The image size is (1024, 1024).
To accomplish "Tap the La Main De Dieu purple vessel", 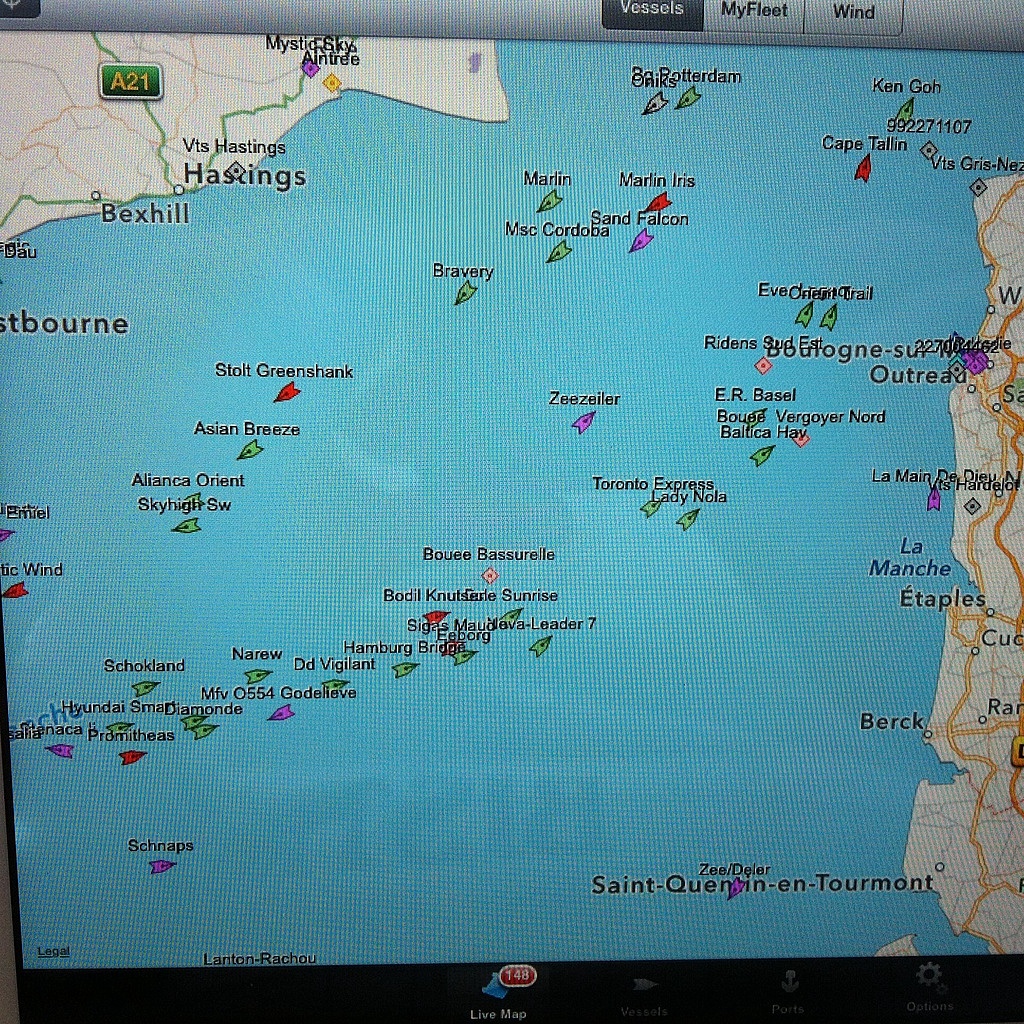I will (x=934, y=499).
